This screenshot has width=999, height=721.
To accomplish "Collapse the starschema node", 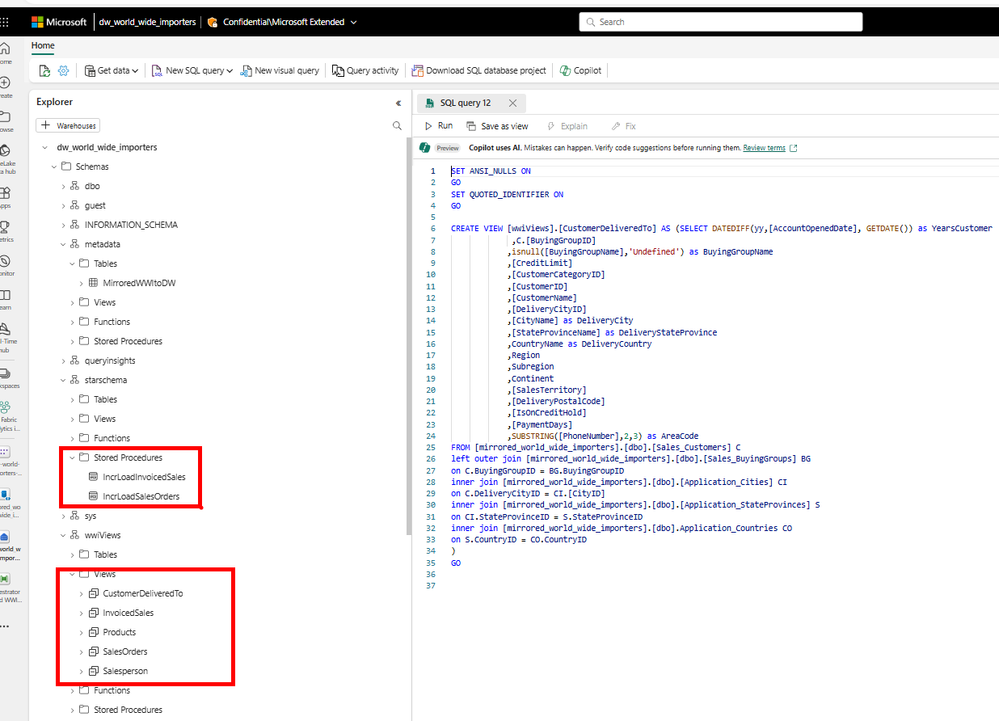I will point(63,380).
